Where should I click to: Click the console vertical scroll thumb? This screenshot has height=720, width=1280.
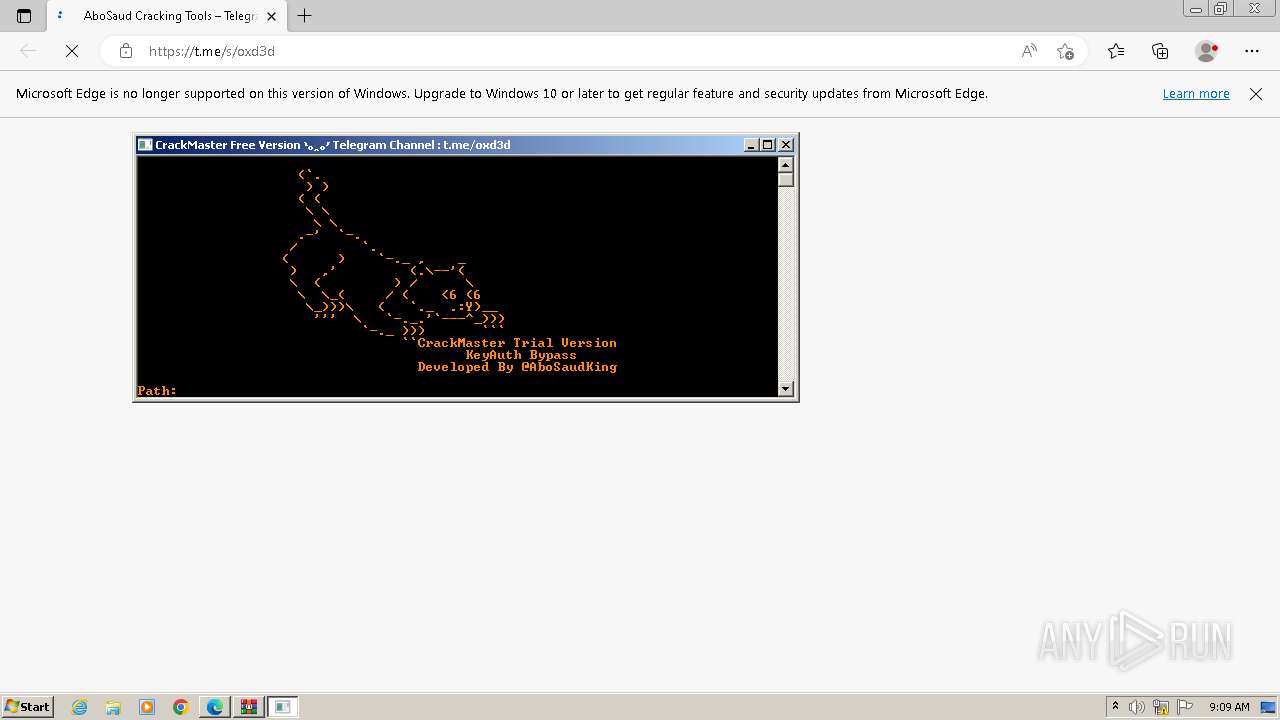(786, 180)
